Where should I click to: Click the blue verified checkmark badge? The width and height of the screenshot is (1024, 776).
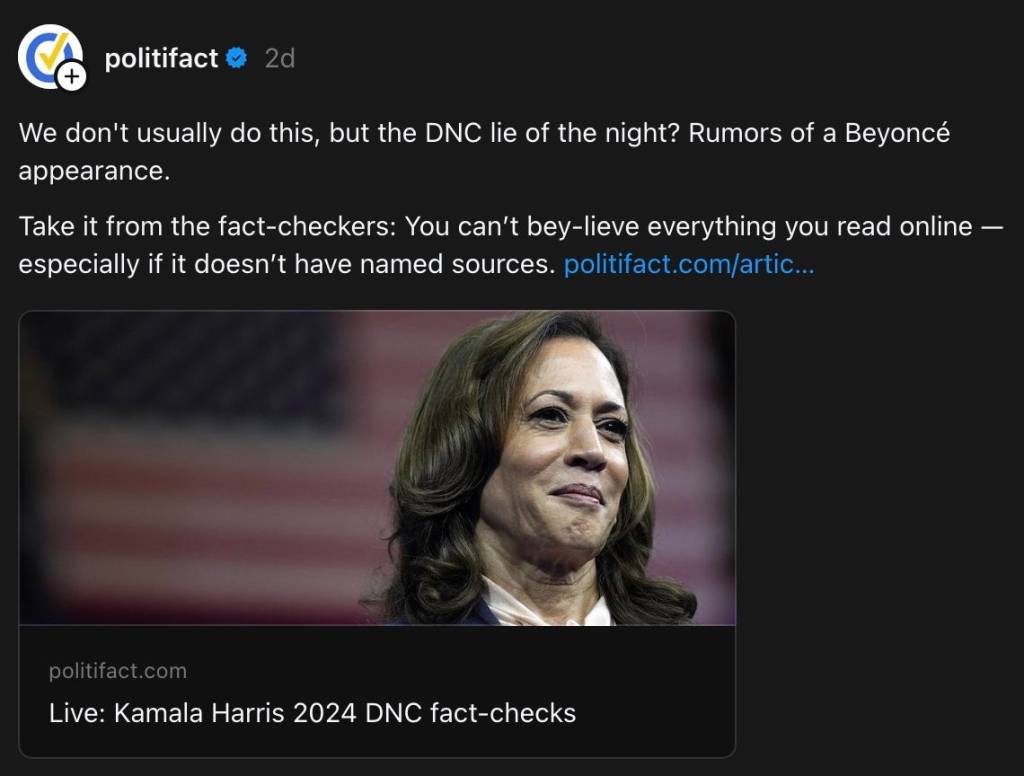click(x=237, y=59)
